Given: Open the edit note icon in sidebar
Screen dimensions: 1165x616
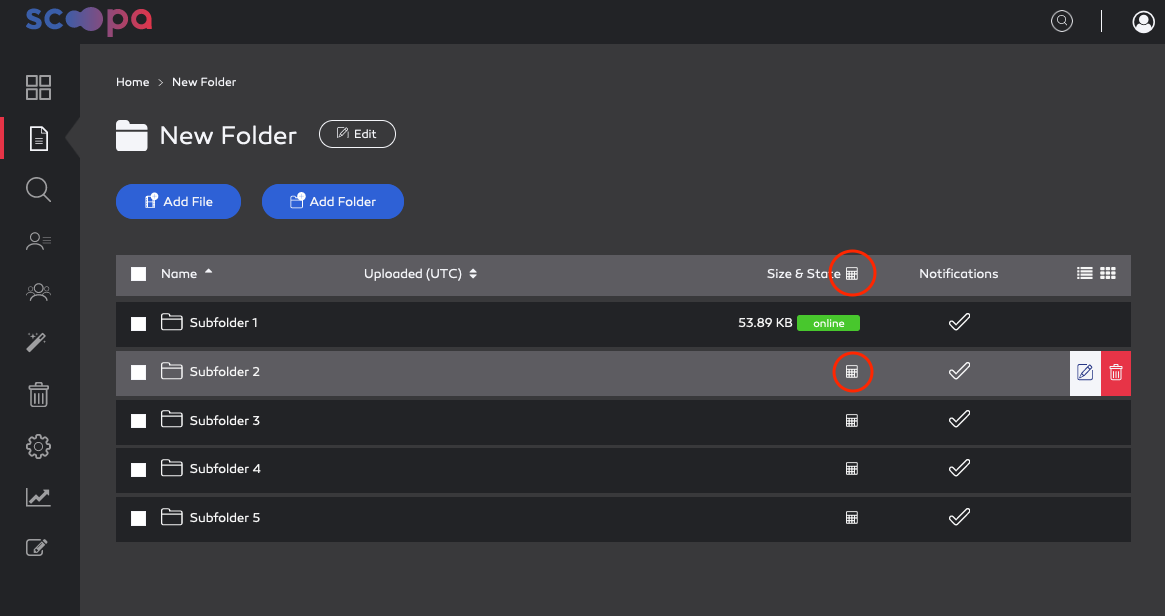Looking at the screenshot, I should tap(36, 548).
